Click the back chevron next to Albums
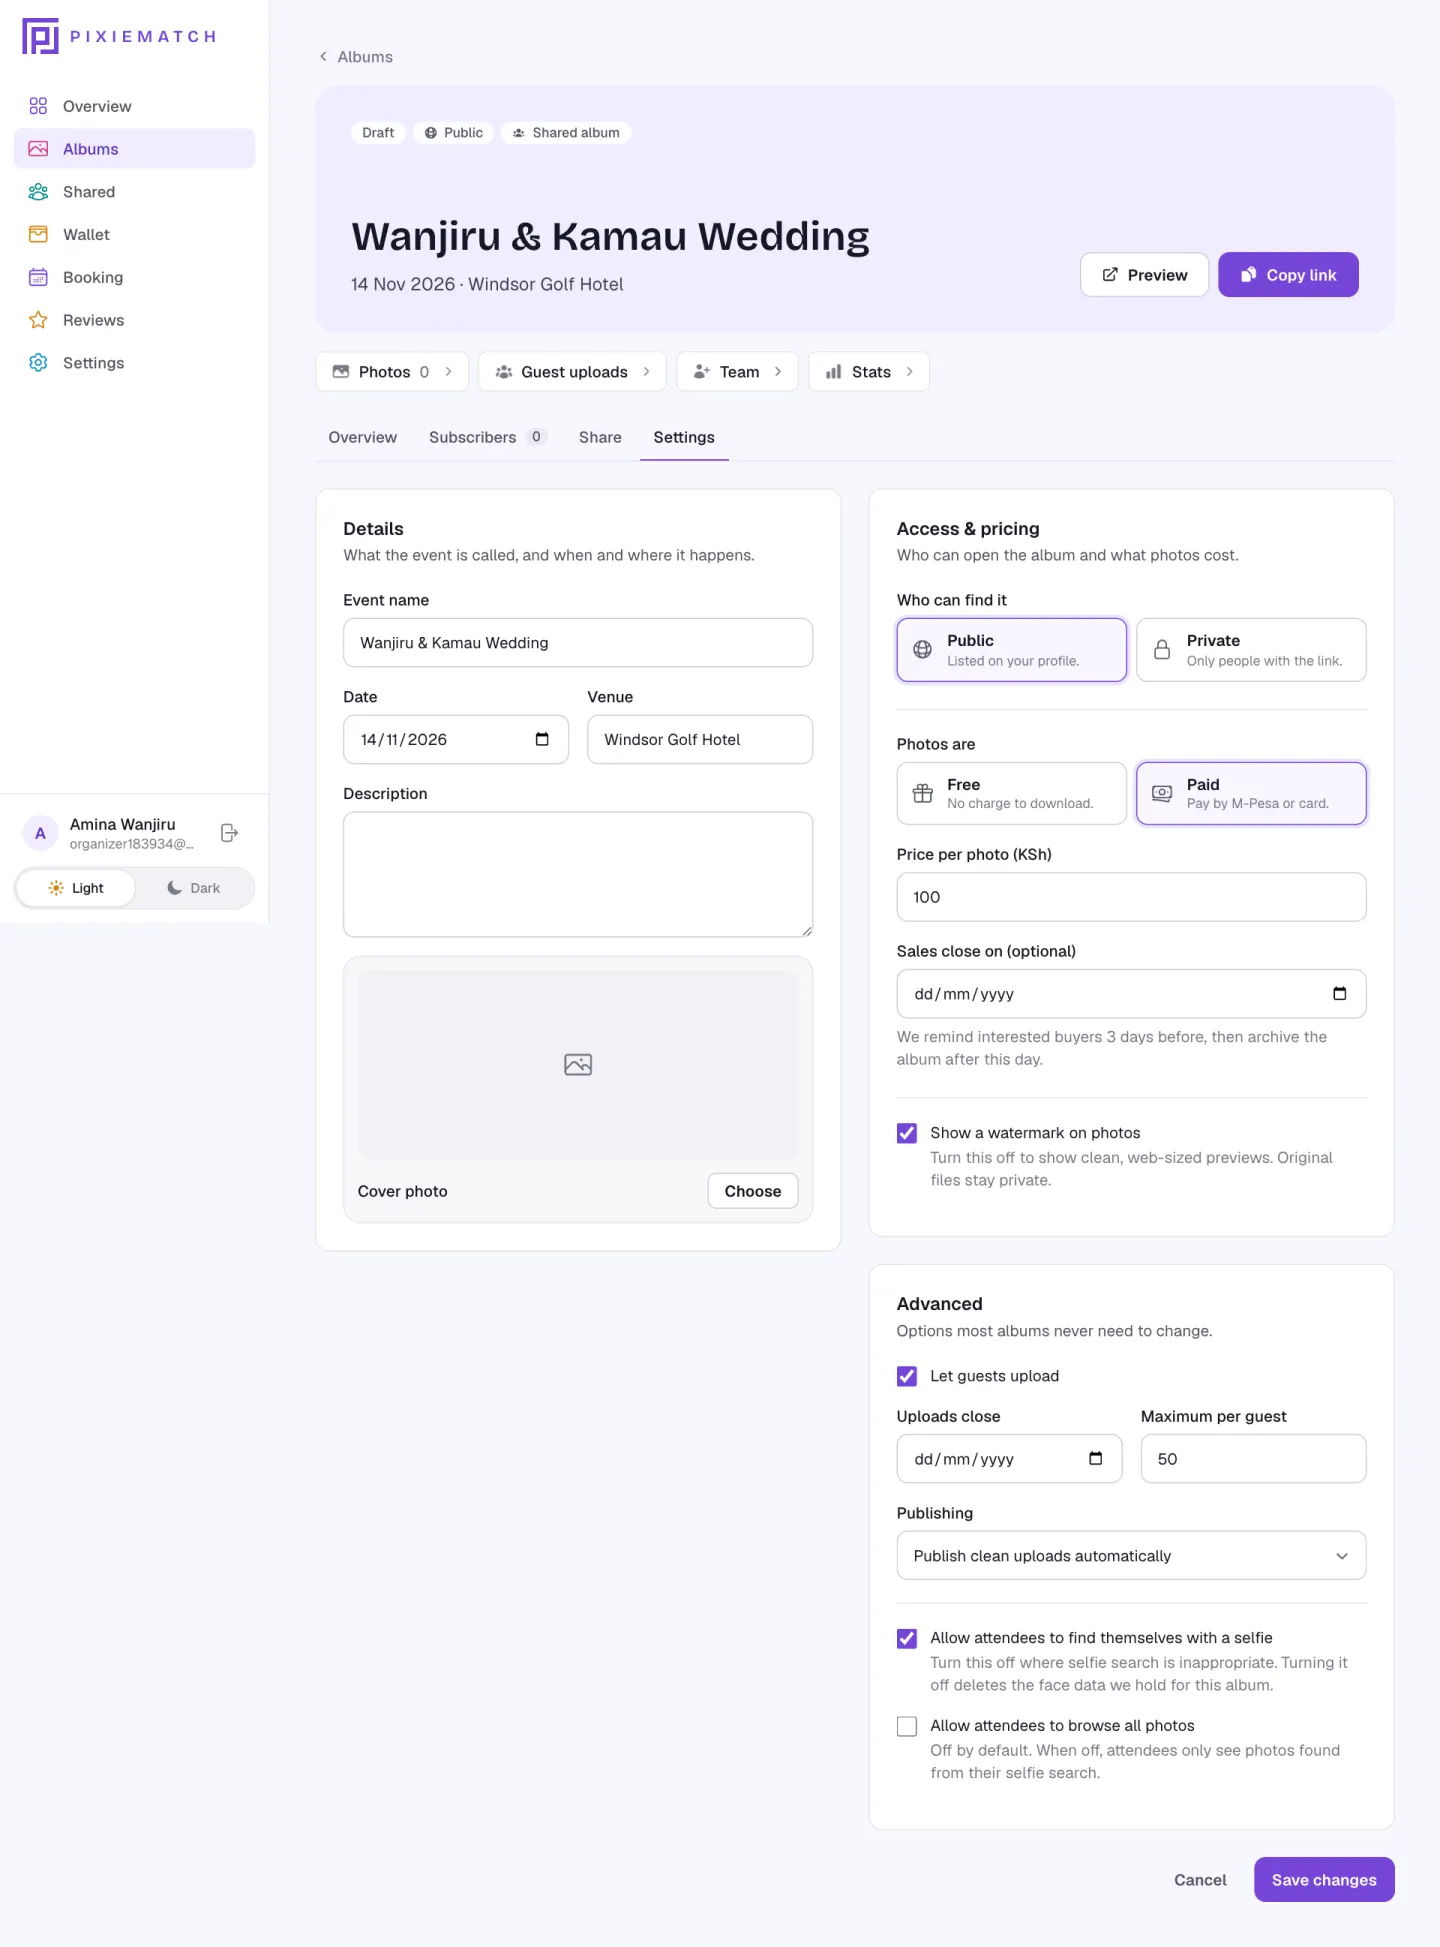Image resolution: width=1440 pixels, height=1947 pixels. 323,56
